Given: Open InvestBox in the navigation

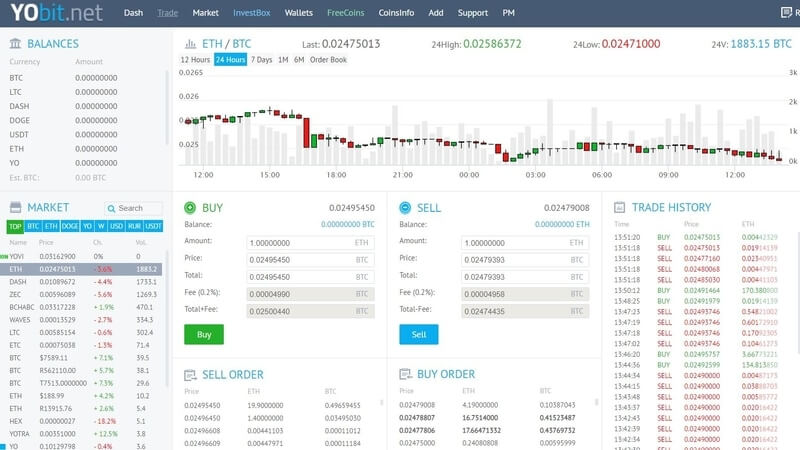Looking at the screenshot, I should [x=252, y=13].
